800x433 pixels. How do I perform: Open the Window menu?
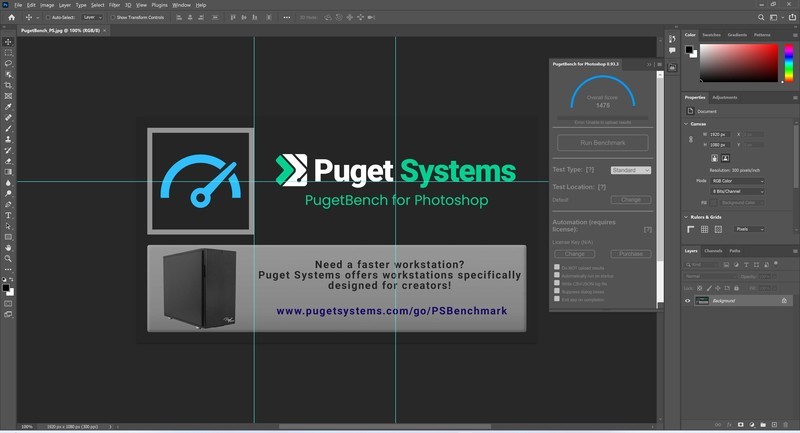(181, 5)
